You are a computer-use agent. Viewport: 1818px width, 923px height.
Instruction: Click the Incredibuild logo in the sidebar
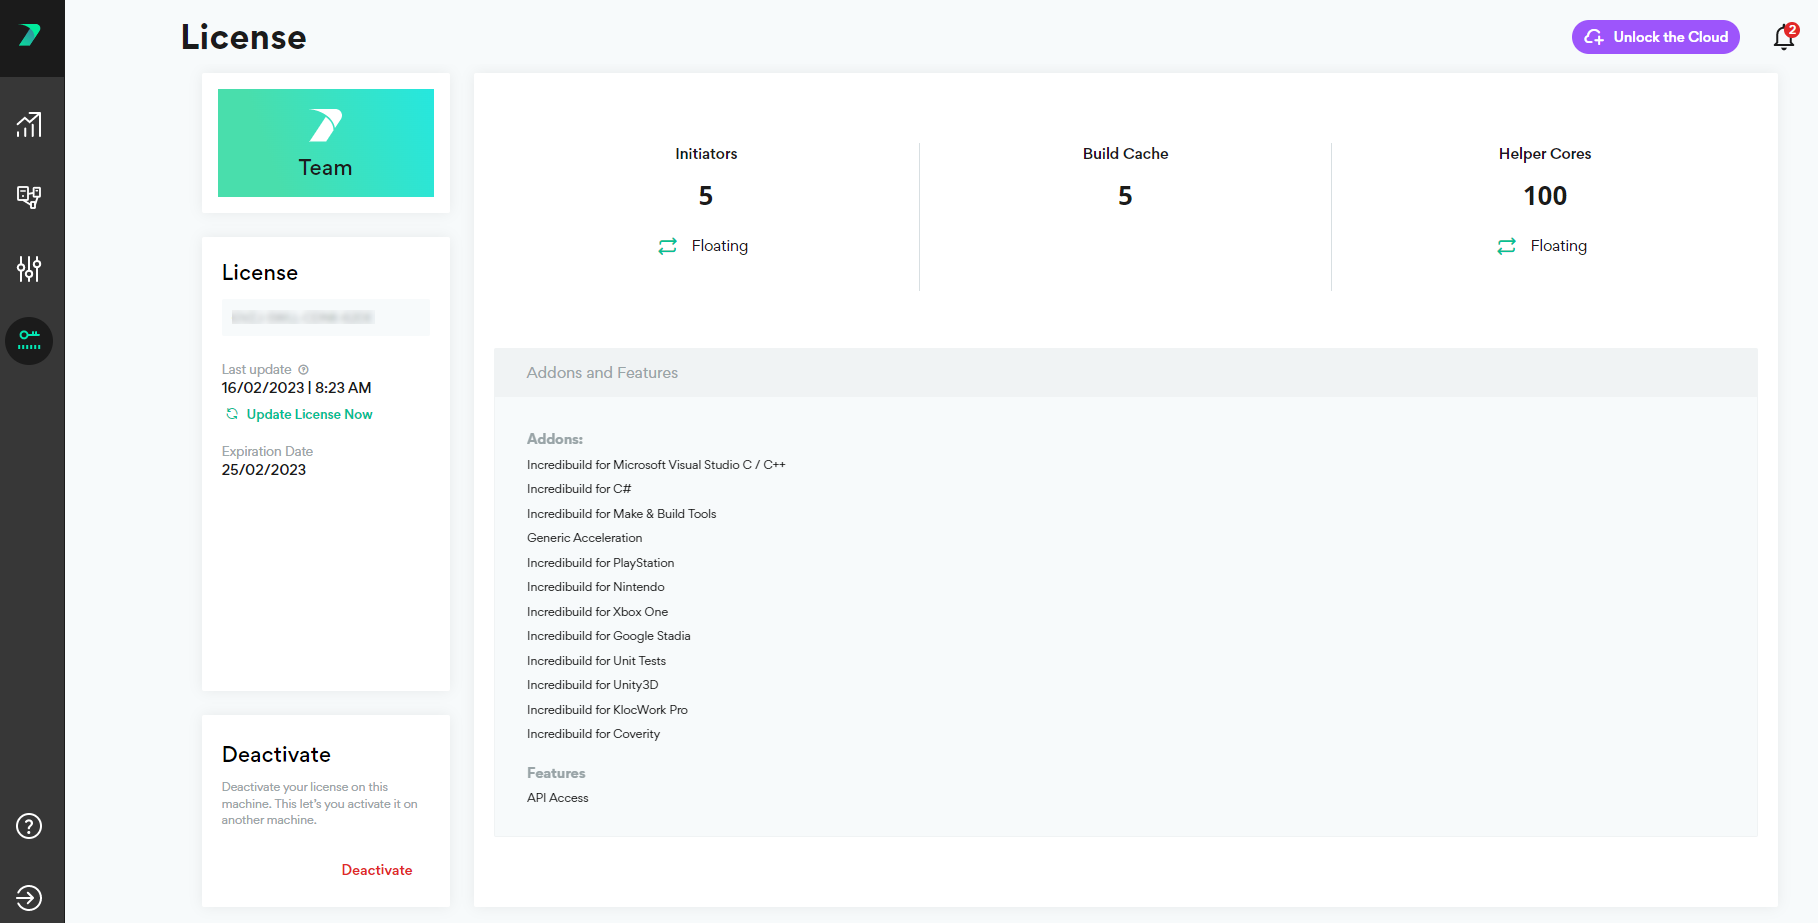click(30, 36)
